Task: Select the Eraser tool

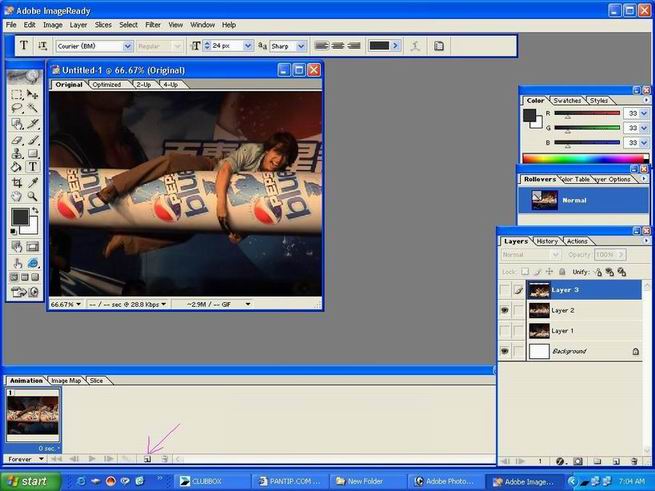Action: (17, 140)
